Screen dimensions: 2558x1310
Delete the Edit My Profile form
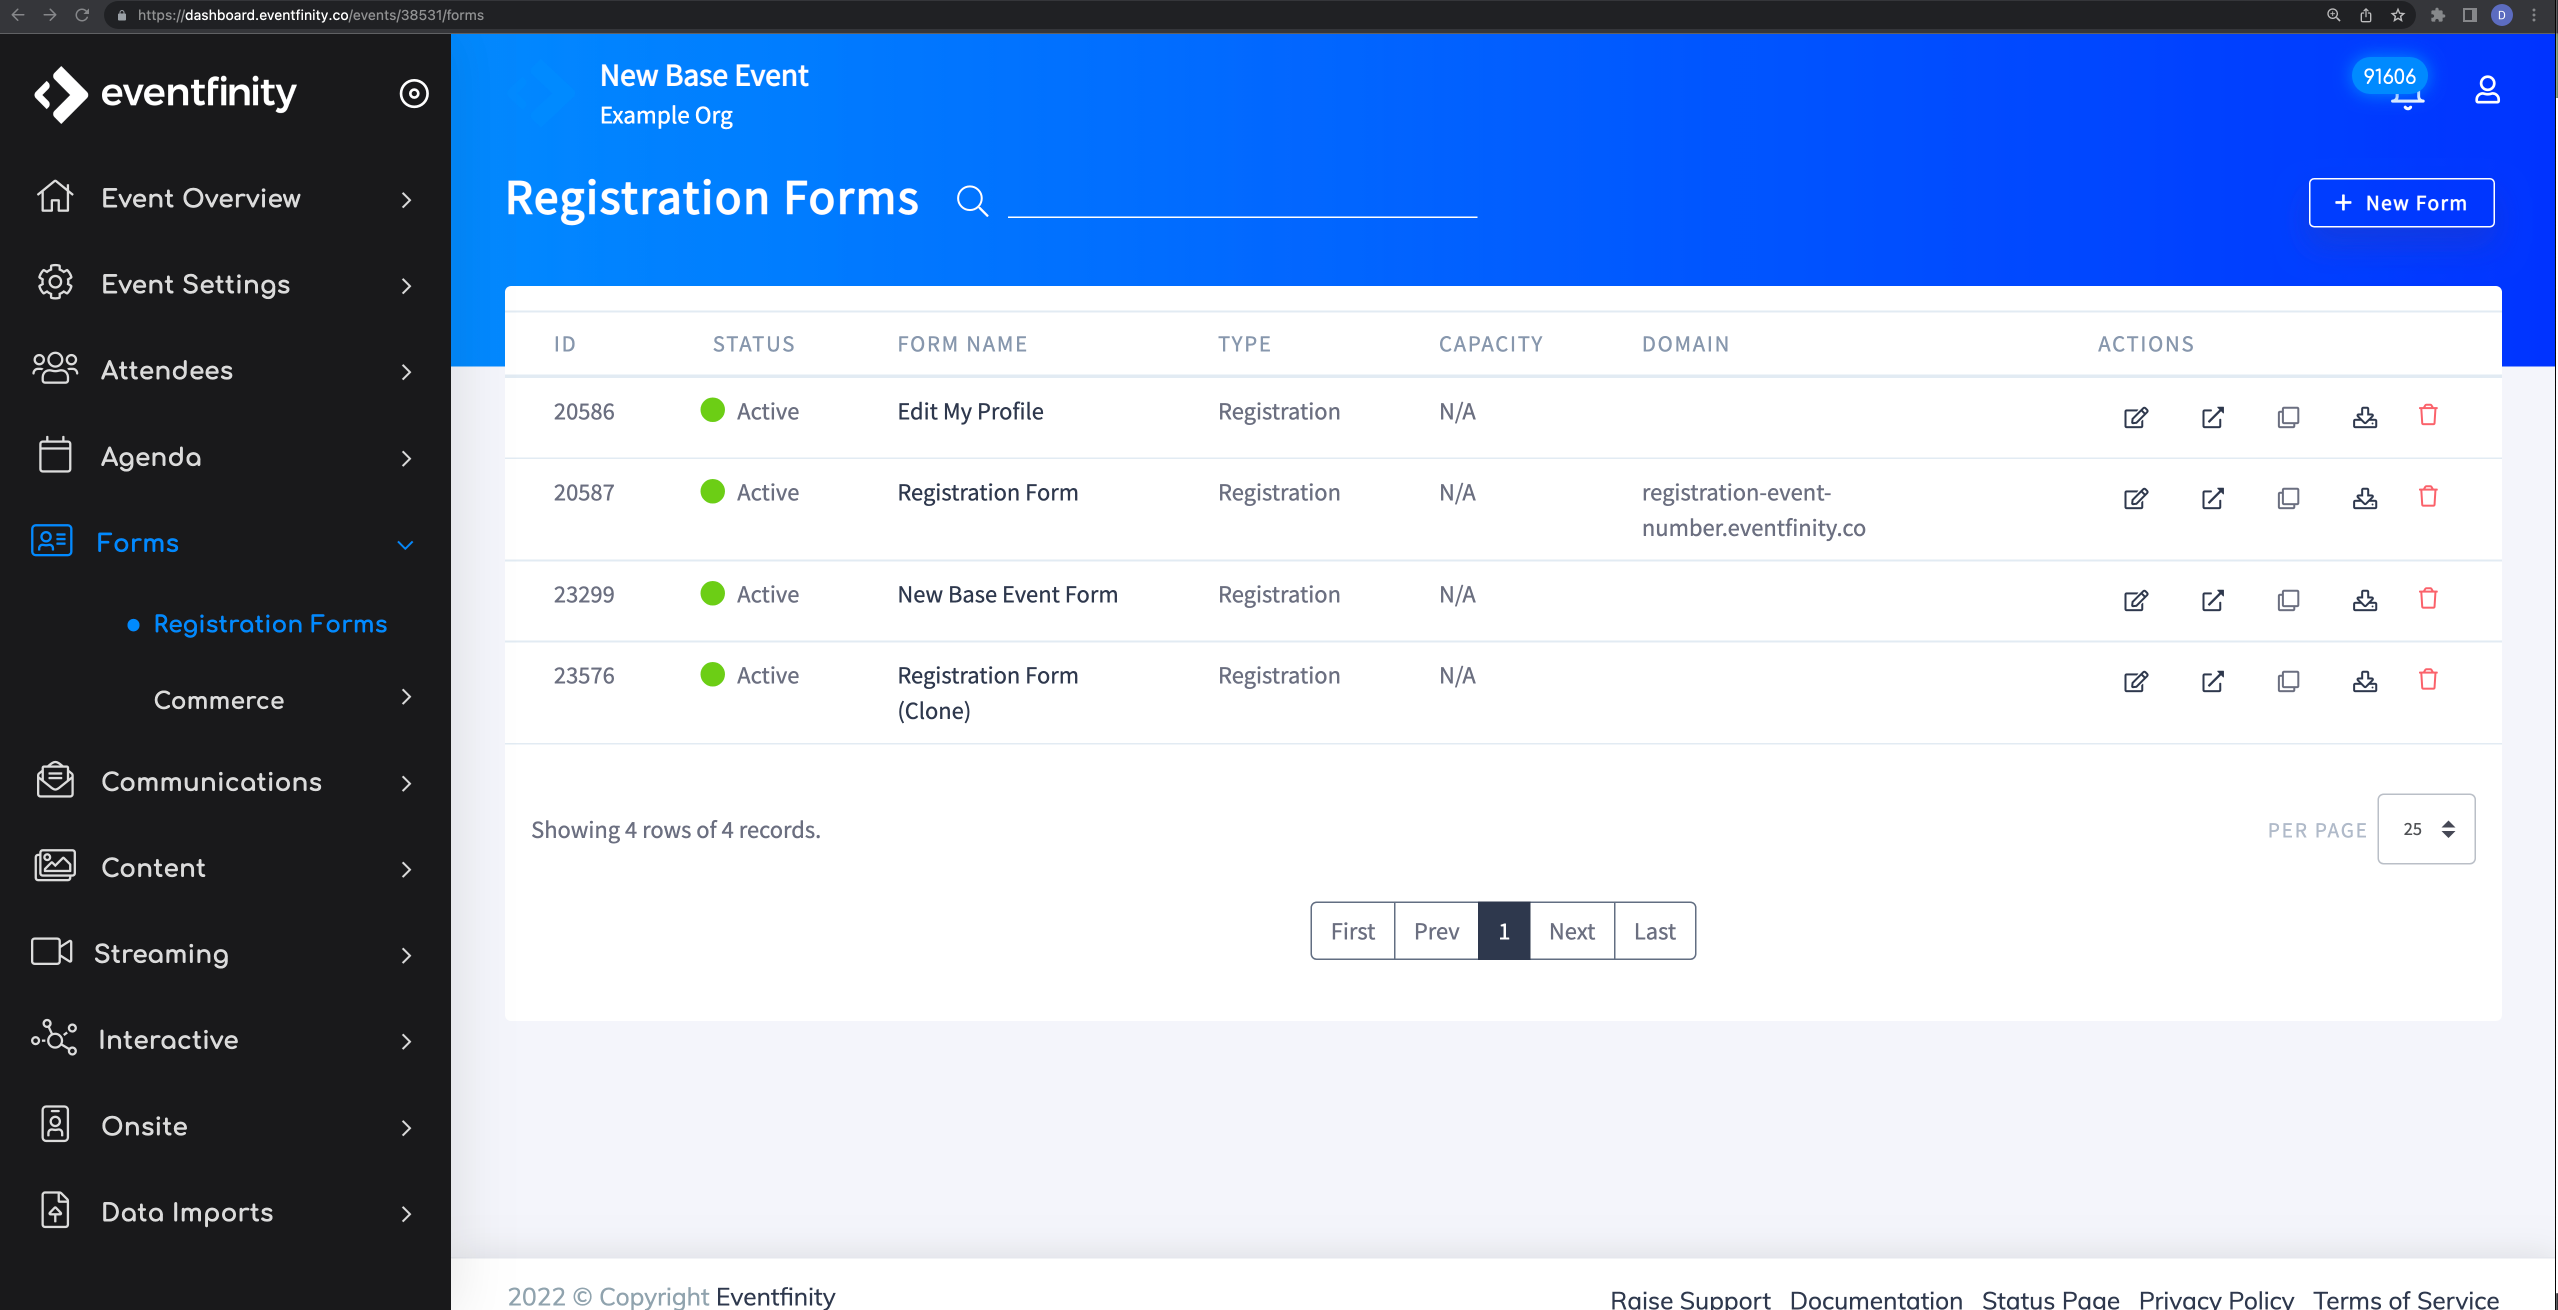pyautogui.click(x=2428, y=415)
